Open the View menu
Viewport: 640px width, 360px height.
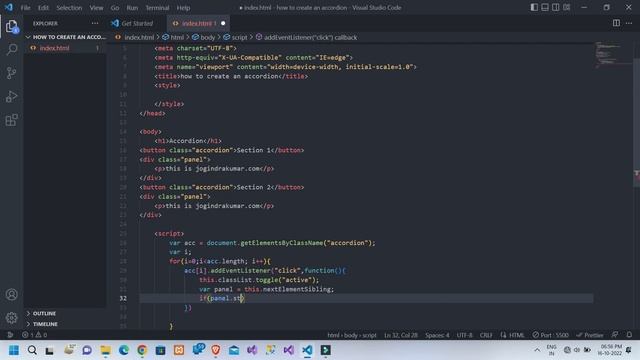point(96,8)
